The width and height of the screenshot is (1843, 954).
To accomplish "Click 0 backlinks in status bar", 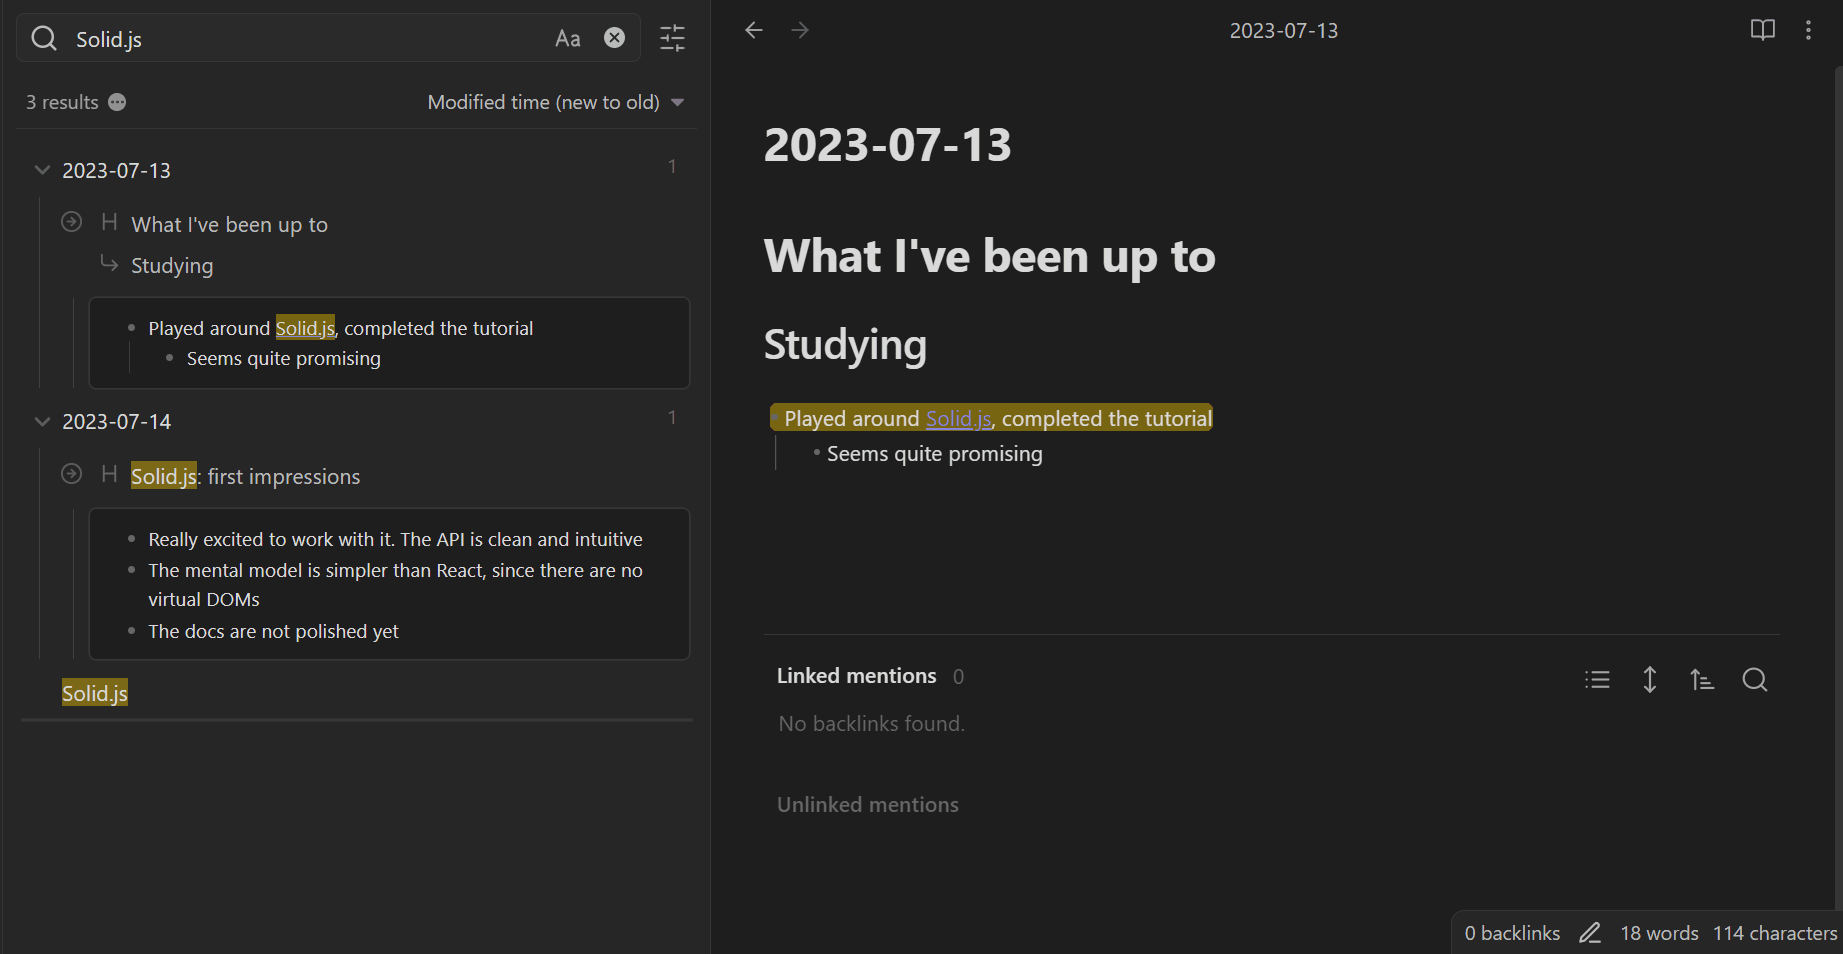I will [1512, 933].
